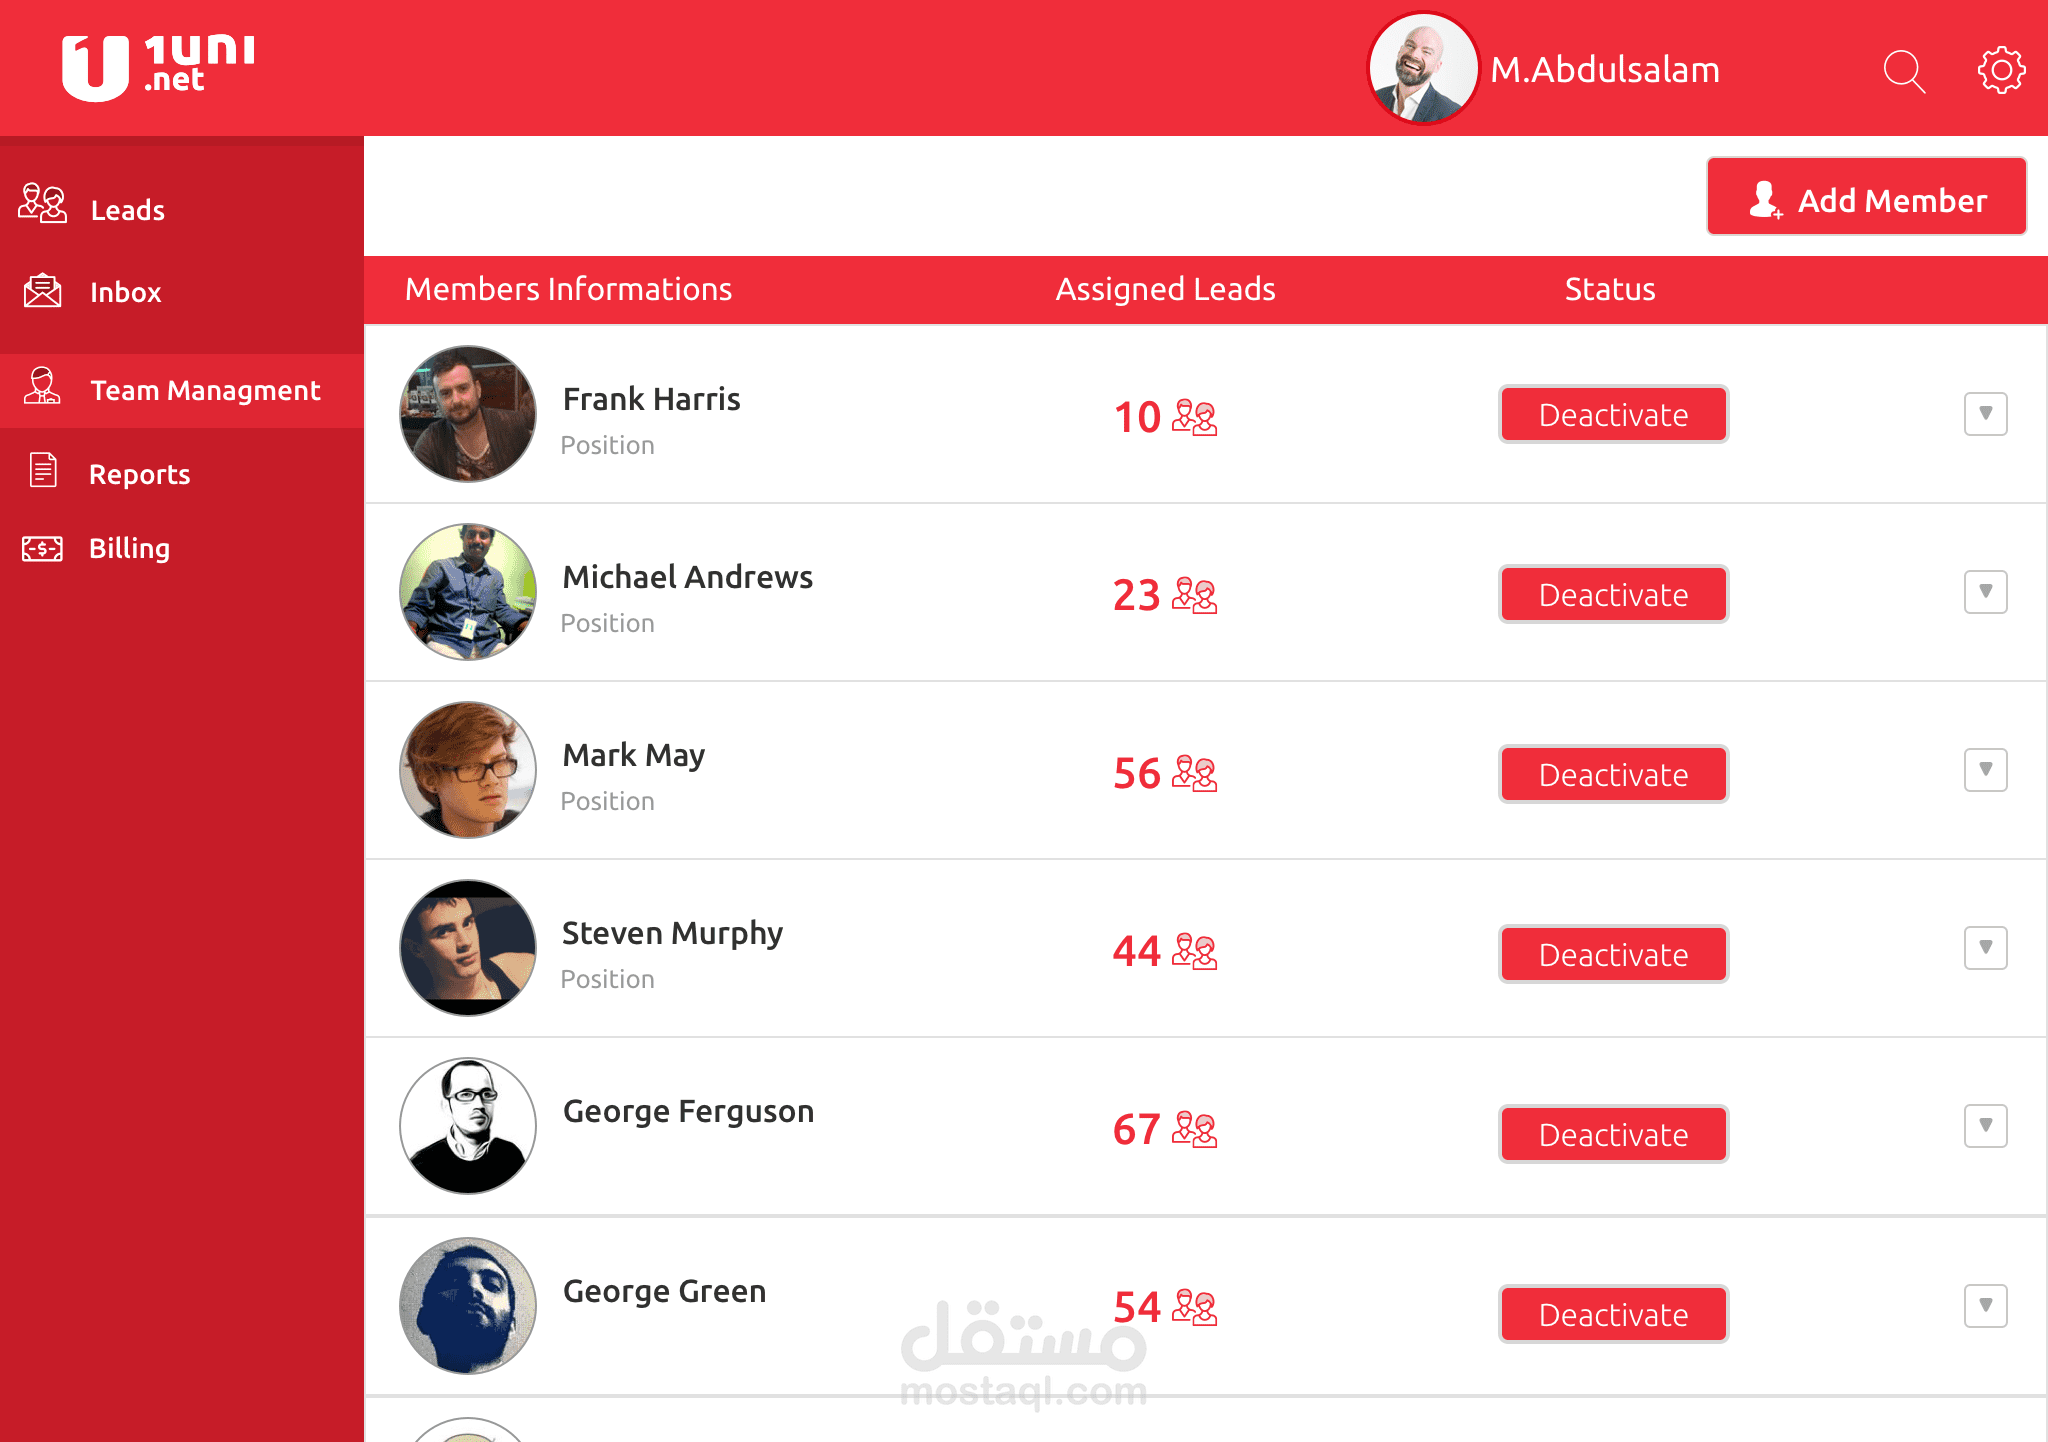Go to the Billing menu item
The height and width of the screenshot is (1442, 2048).
tap(129, 548)
